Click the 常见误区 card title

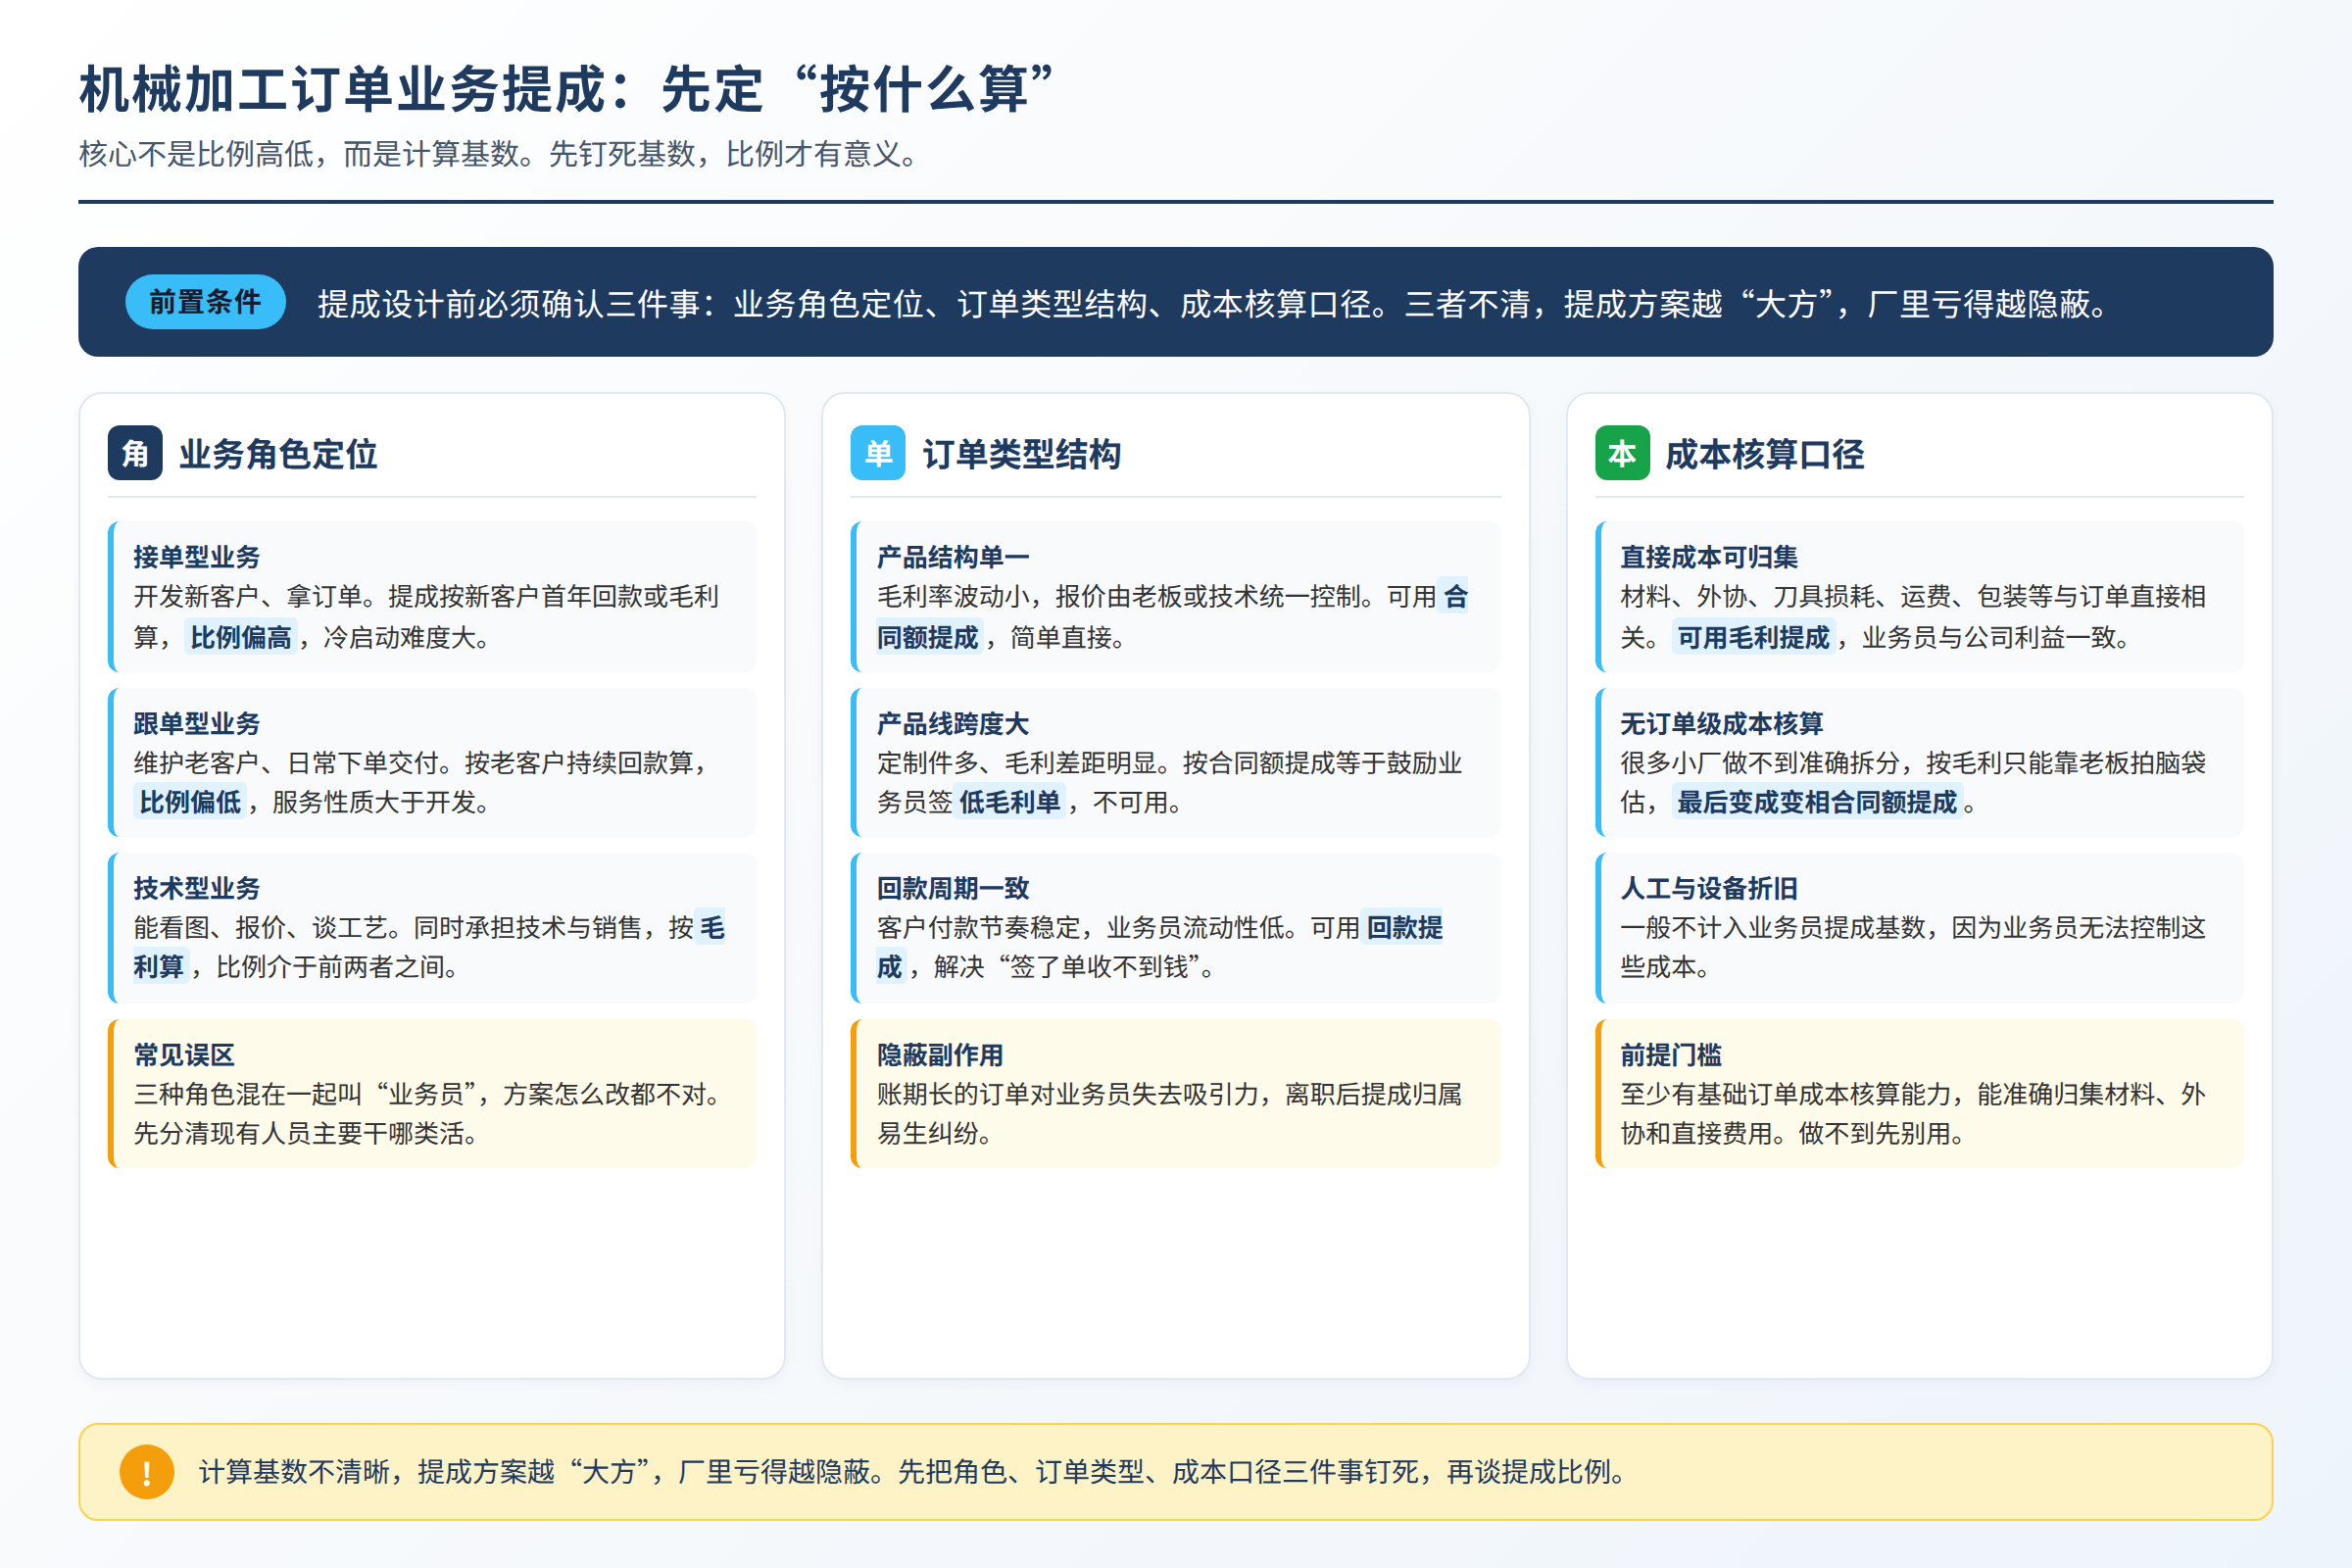(184, 1055)
